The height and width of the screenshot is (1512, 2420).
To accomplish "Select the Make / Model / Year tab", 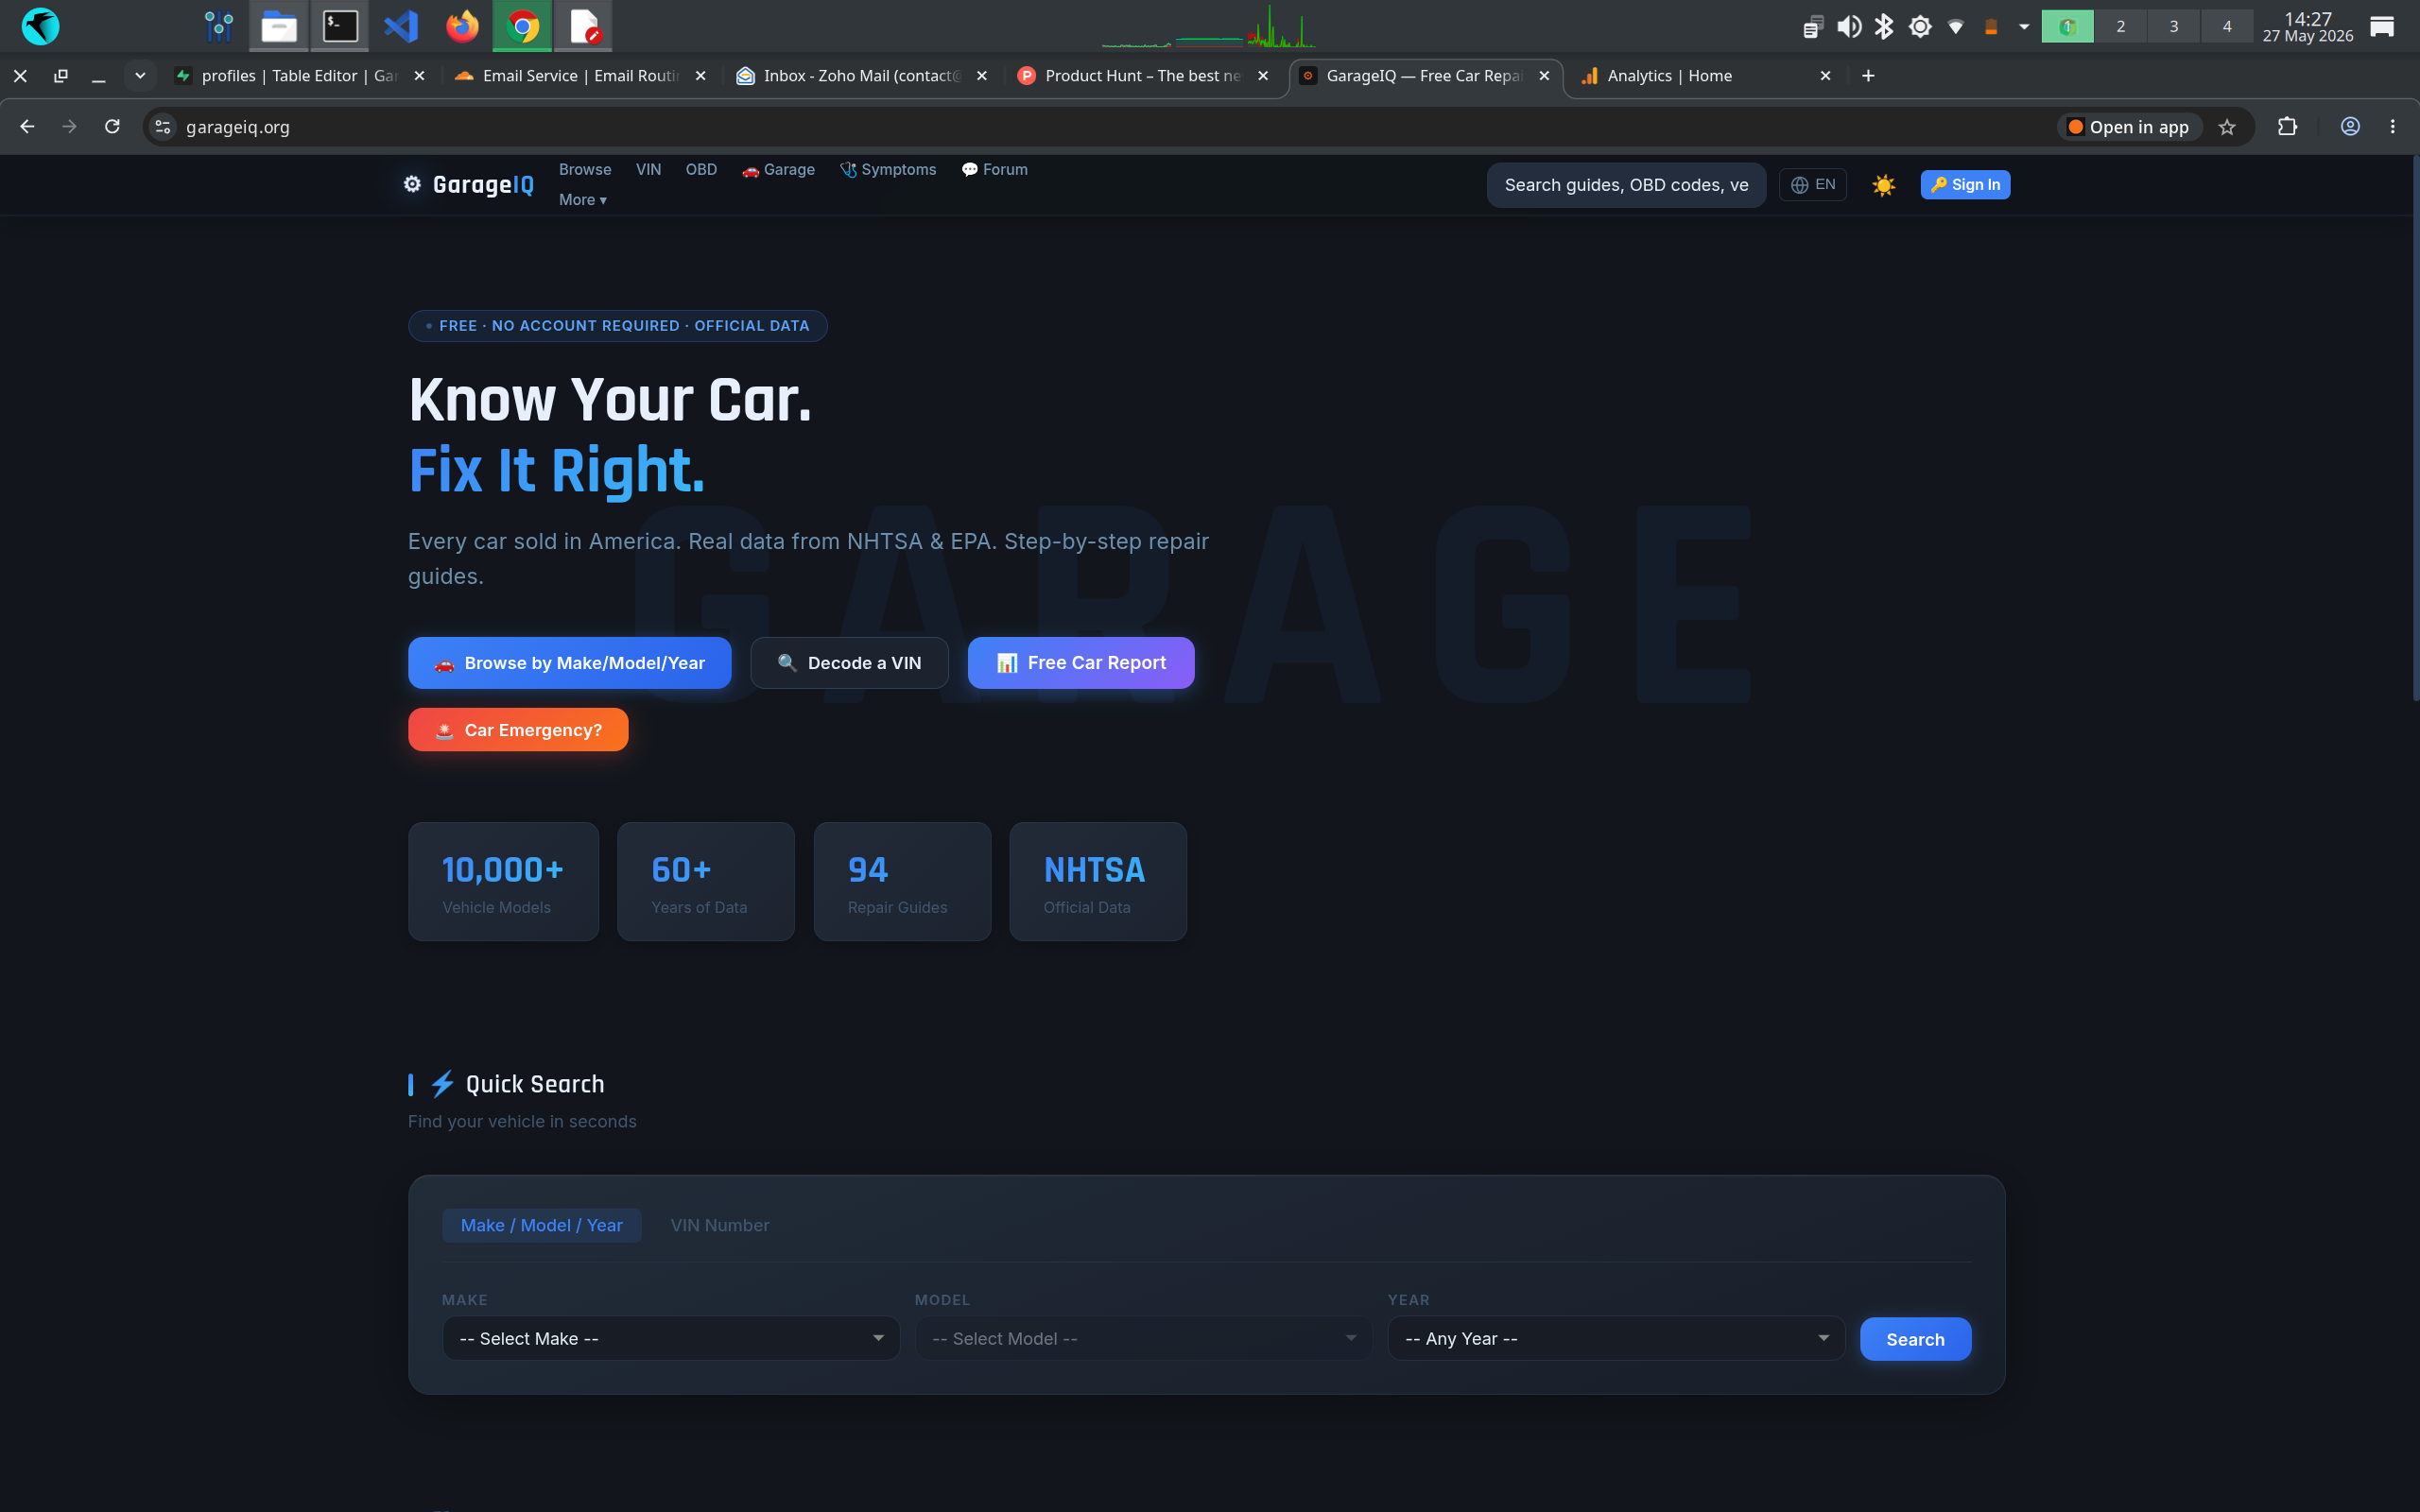I will click(541, 1225).
